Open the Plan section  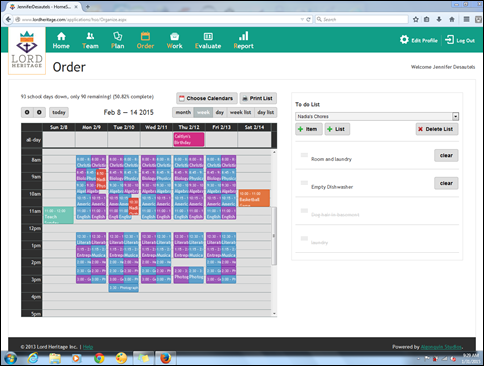[118, 40]
